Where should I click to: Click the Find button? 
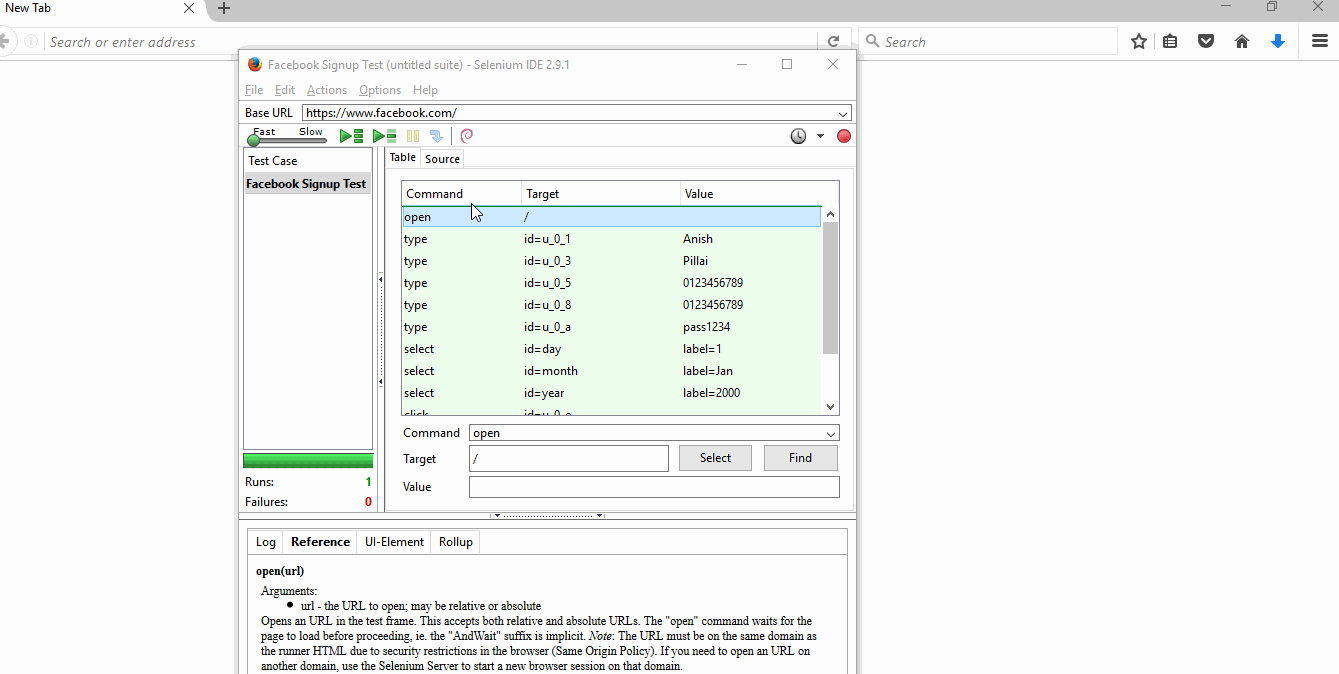(800, 457)
